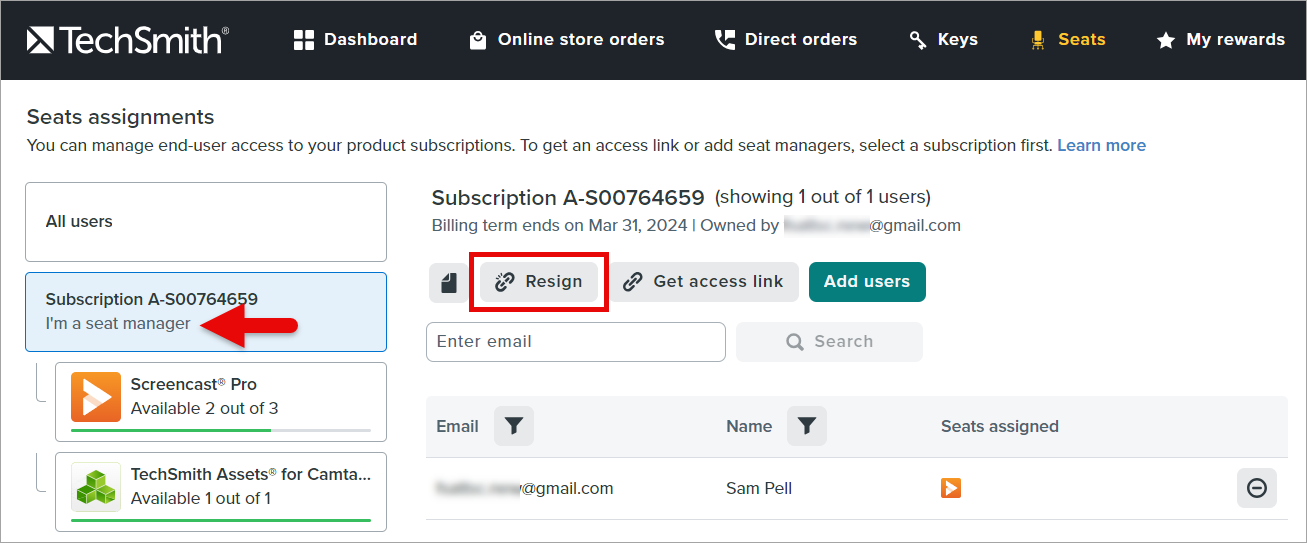Image resolution: width=1307 pixels, height=543 pixels.
Task: Click the gmail.com email in user row
Action: [x=524, y=488]
